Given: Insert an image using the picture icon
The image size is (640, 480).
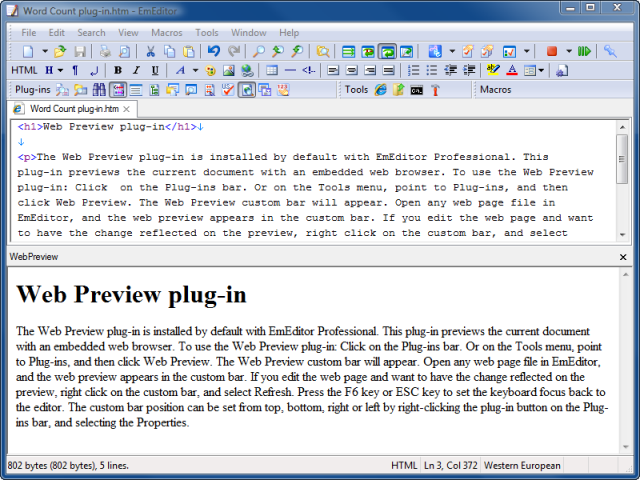Looking at the screenshot, I should point(229,71).
